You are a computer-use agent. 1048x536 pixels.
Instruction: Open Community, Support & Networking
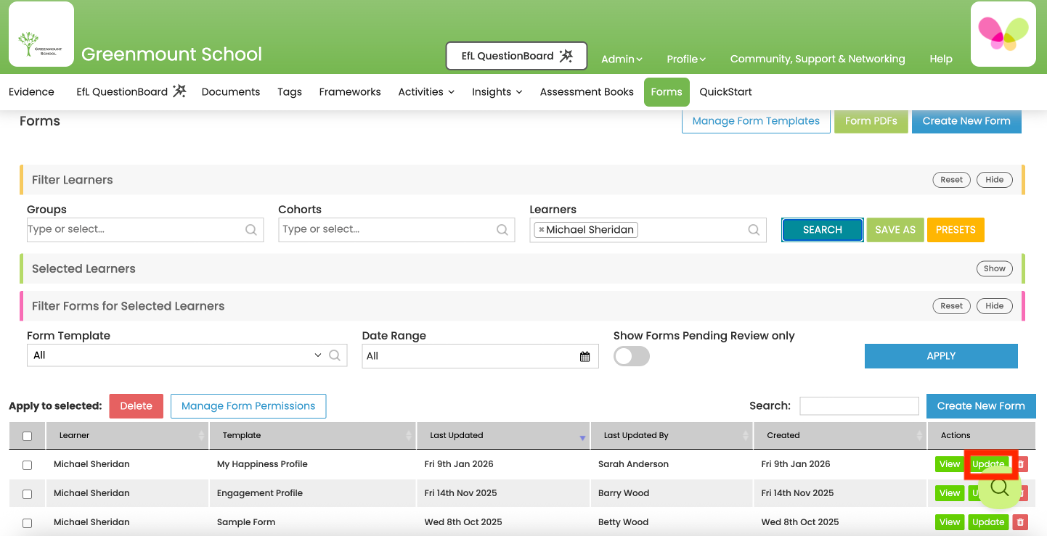click(817, 59)
